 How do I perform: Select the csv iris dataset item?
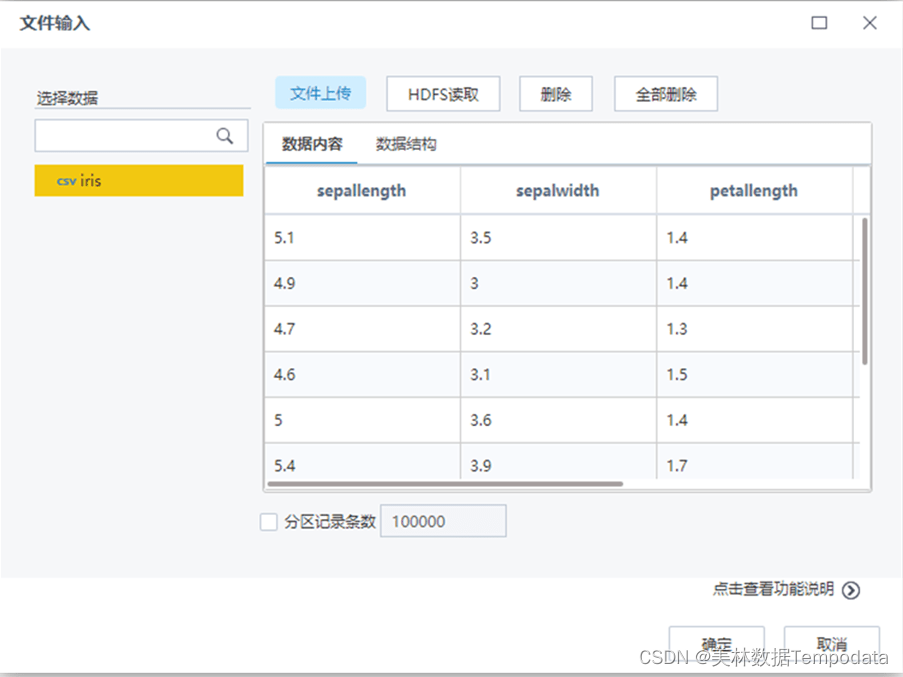(x=139, y=181)
